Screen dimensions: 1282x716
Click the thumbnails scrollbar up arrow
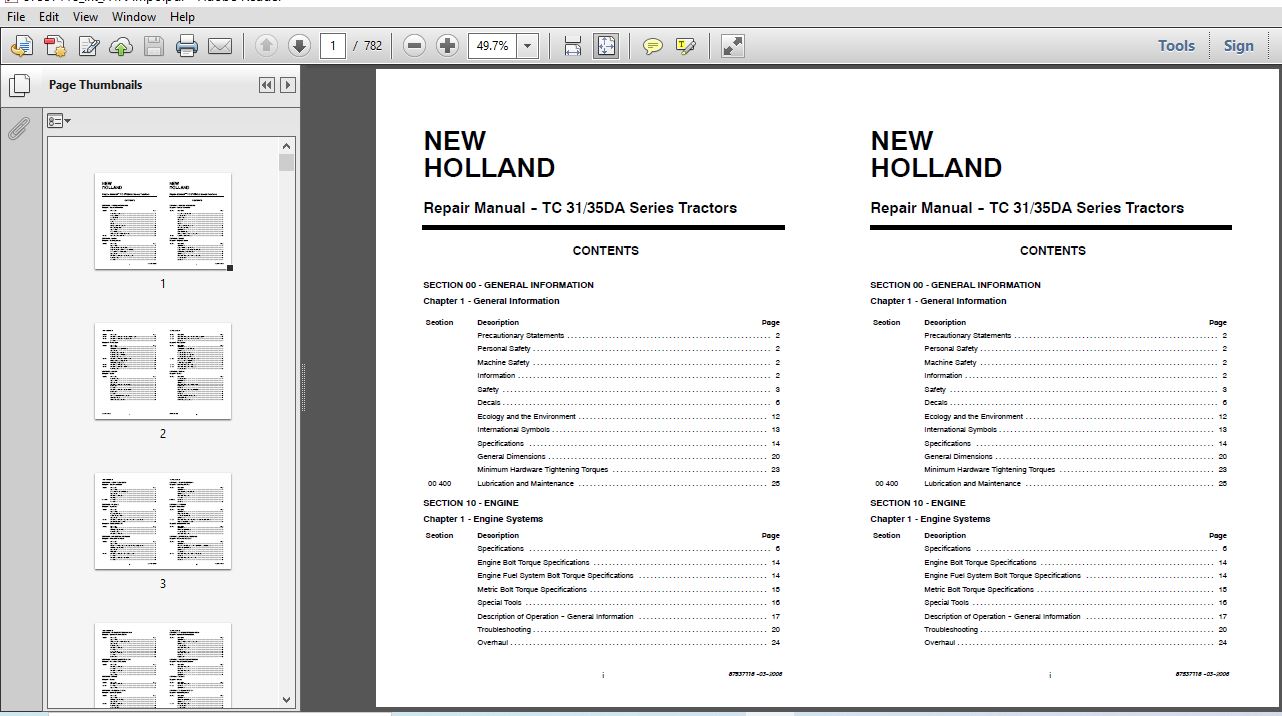(x=287, y=146)
